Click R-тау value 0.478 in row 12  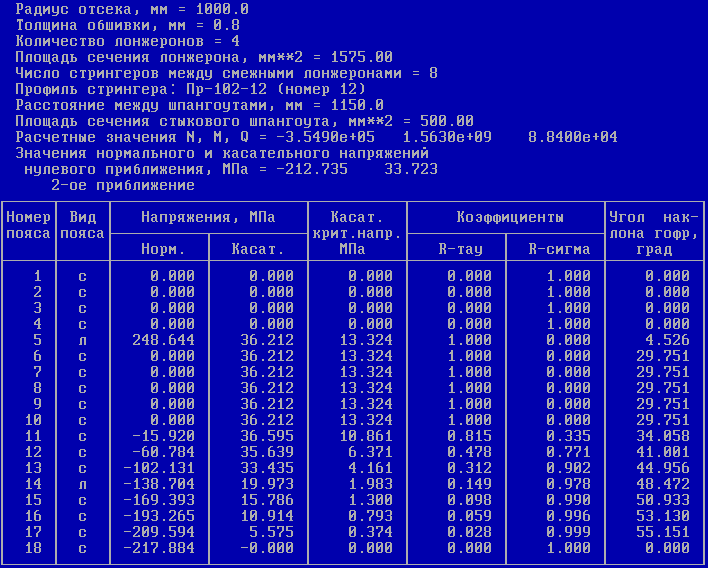click(470, 452)
